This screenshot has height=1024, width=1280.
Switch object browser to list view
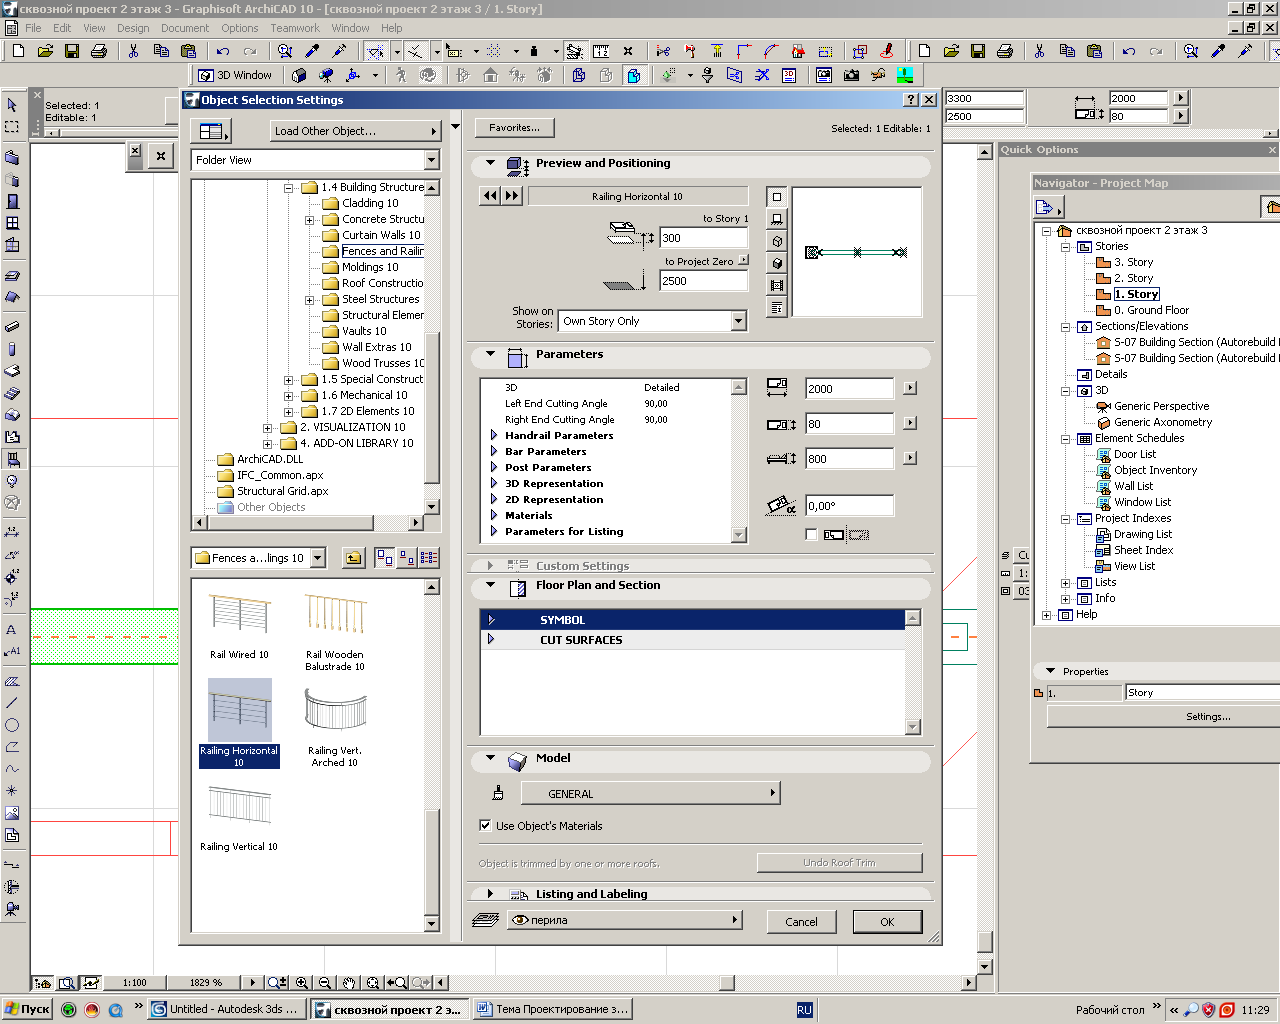click(429, 558)
